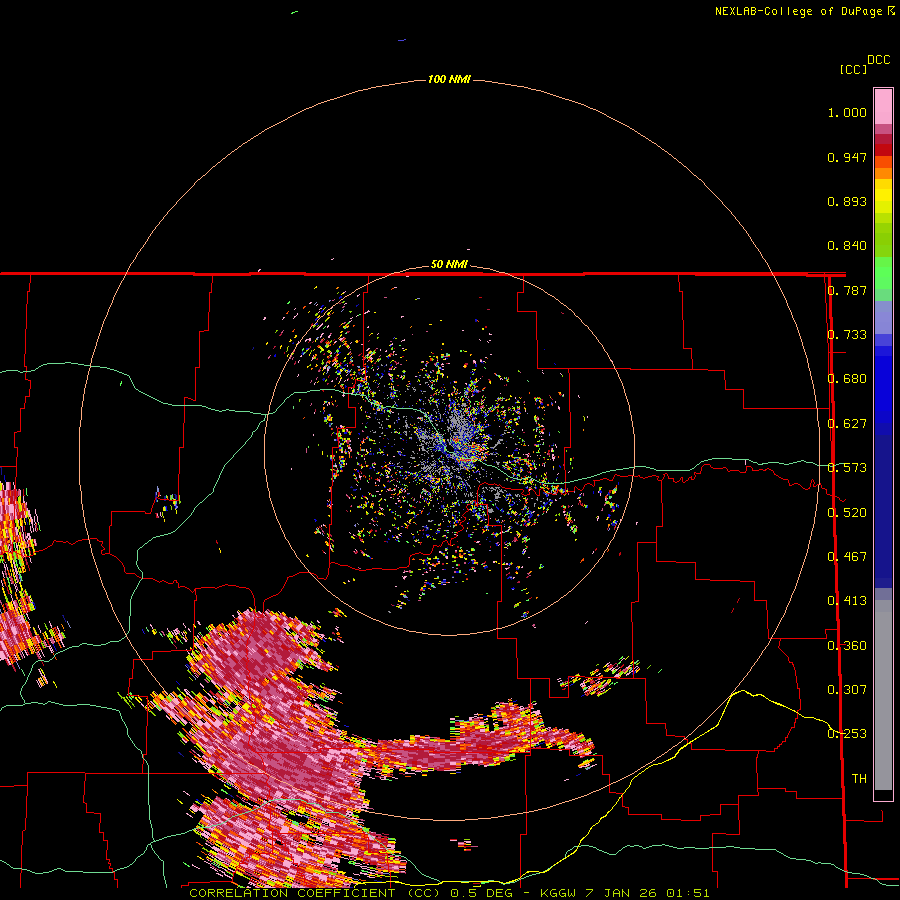Click the KGGW station ID in the caption
The image size is (900, 900).
pos(558,893)
